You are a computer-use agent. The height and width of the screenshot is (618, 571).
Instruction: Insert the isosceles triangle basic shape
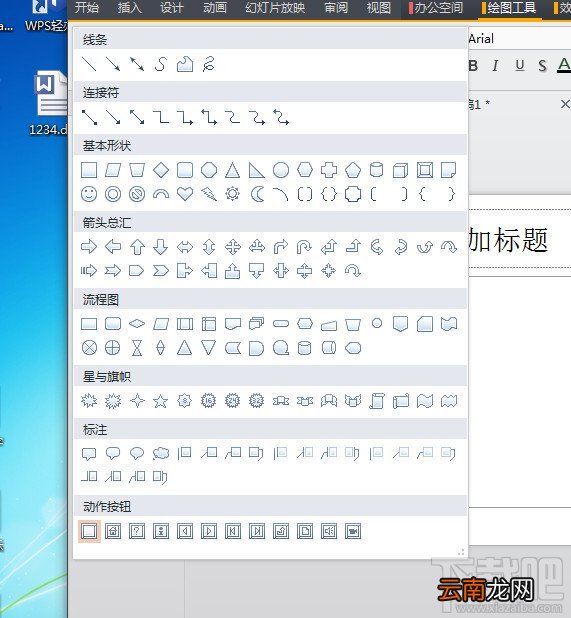232,170
